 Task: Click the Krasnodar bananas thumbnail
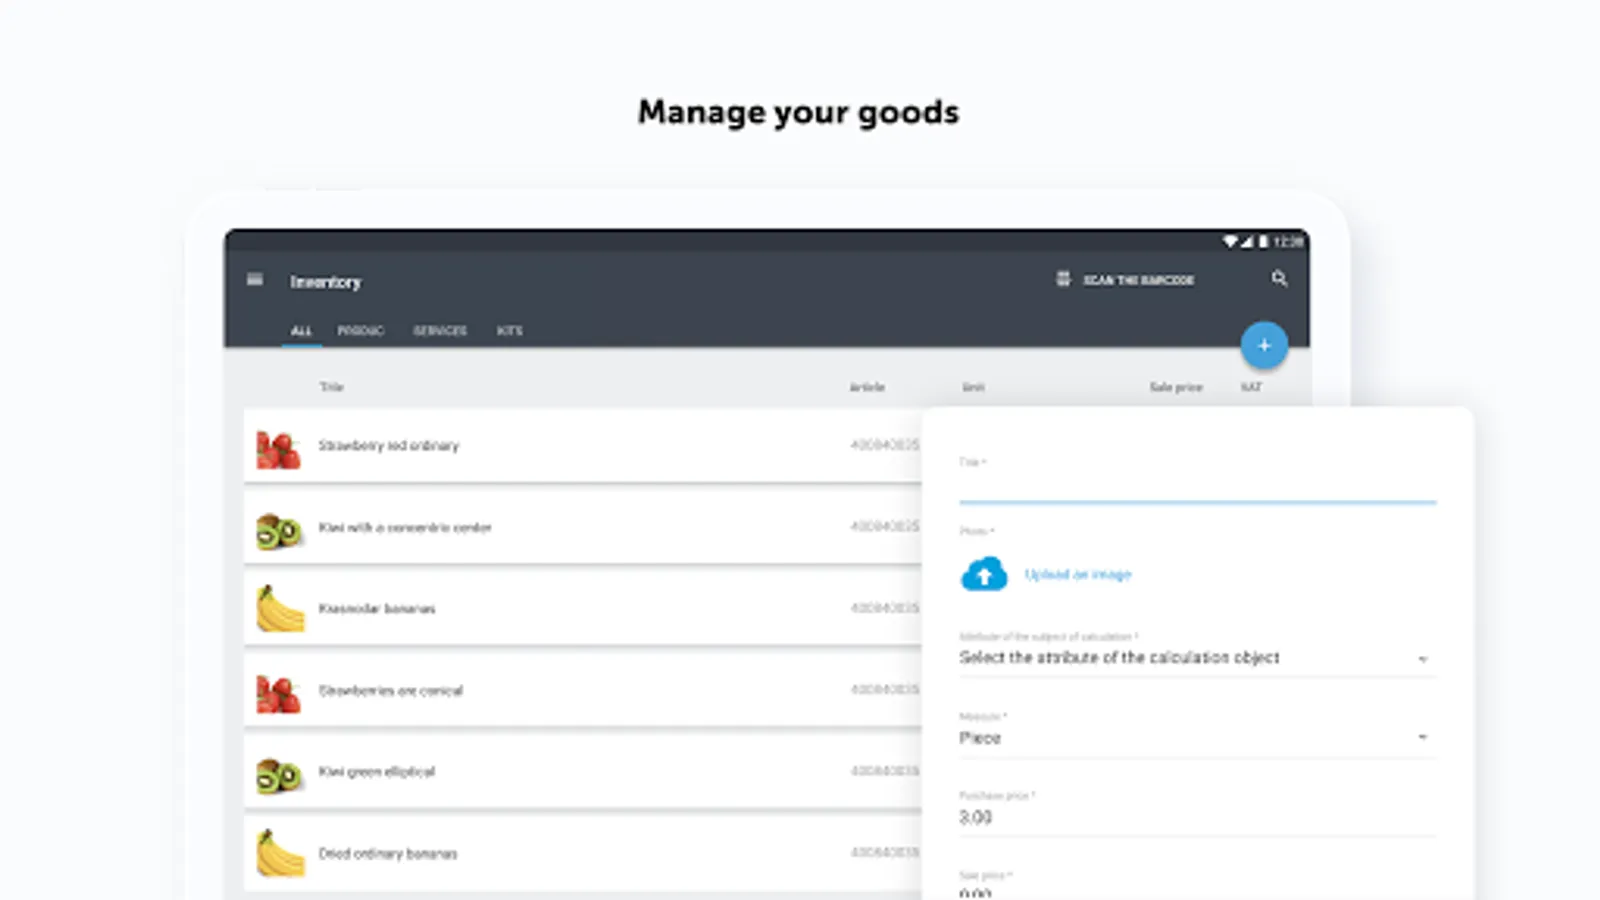pos(280,609)
